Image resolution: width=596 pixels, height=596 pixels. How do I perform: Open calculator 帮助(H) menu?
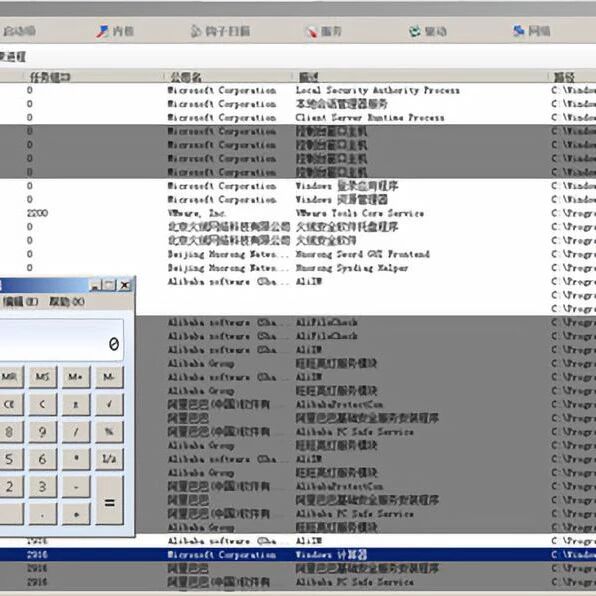(x=67, y=302)
